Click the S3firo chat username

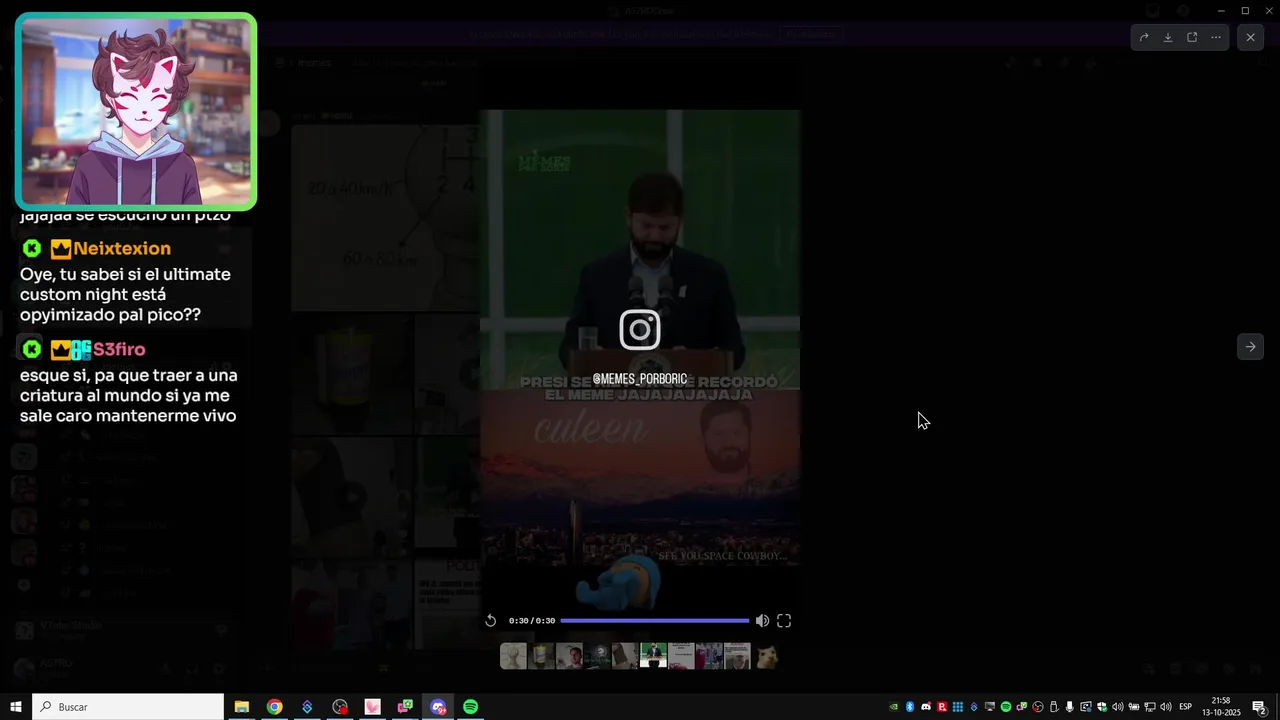[119, 349]
